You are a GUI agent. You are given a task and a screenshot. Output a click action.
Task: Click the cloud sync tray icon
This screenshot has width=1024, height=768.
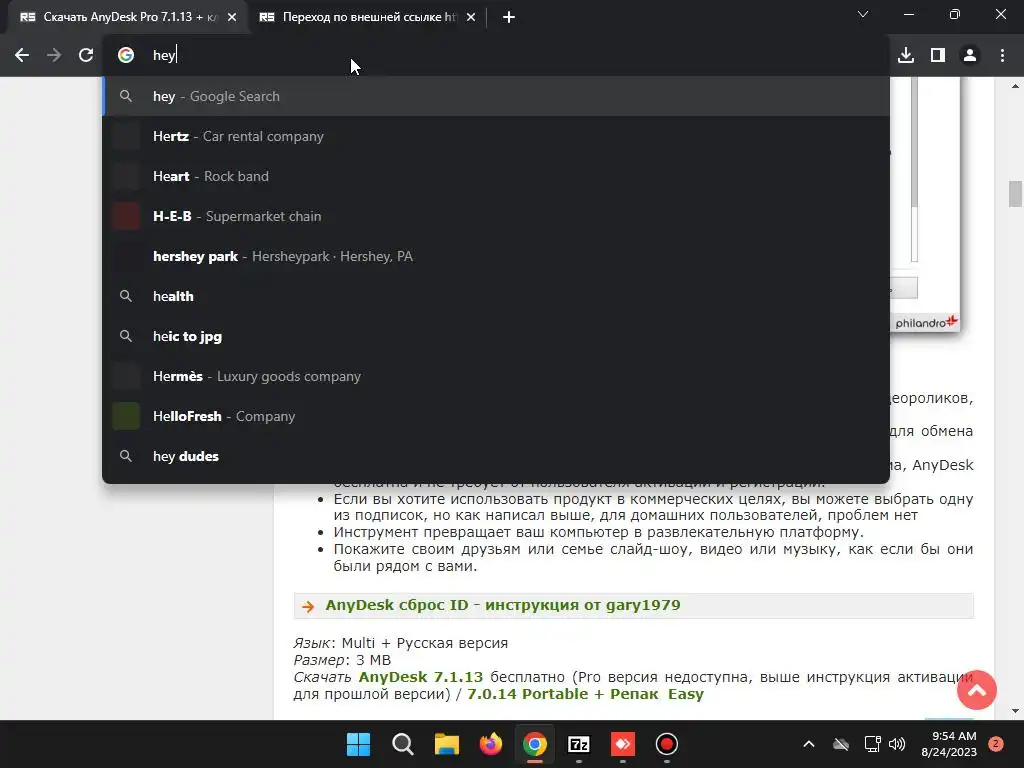841,744
